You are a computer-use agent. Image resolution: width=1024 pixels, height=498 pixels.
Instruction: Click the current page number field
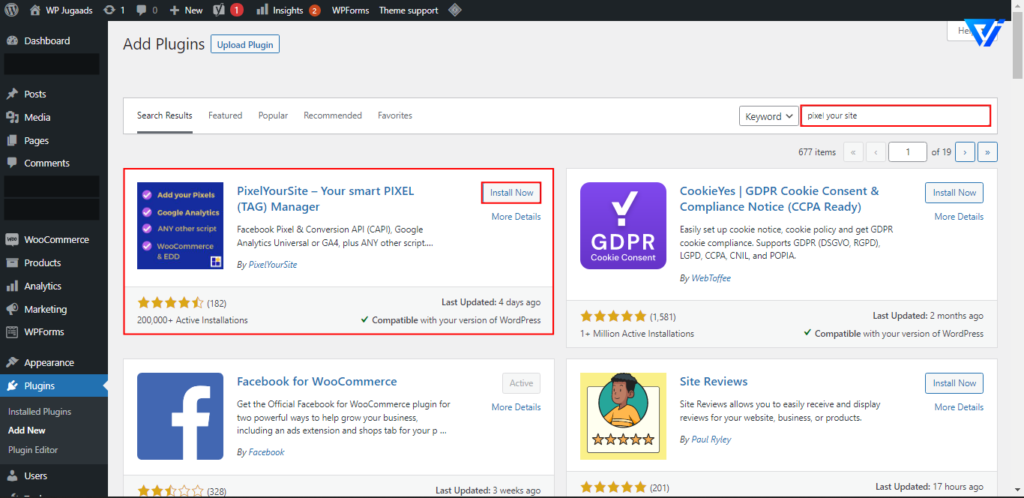(908, 152)
